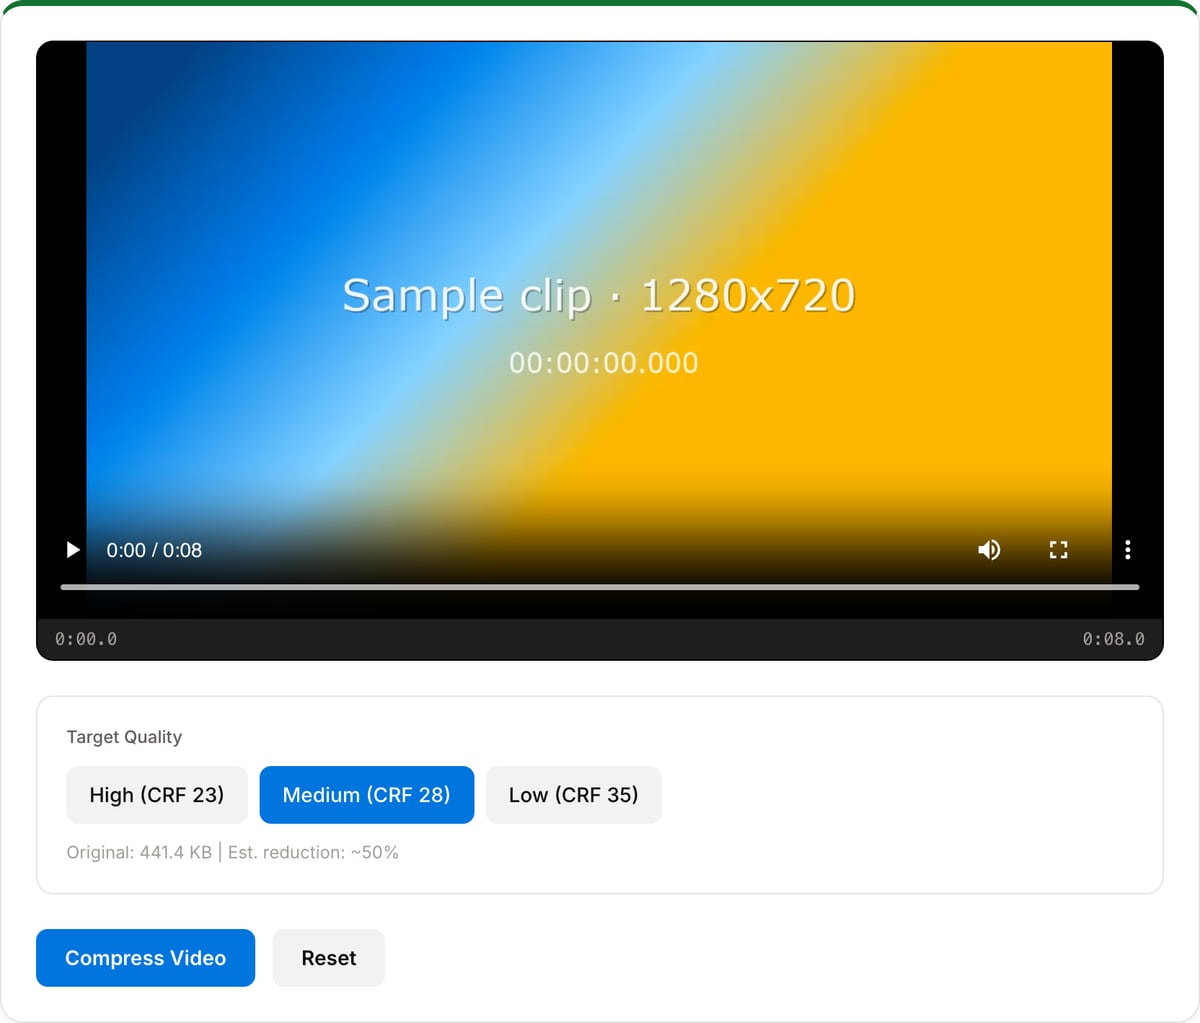Click the Reset button
This screenshot has width=1200, height=1023.
[329, 958]
